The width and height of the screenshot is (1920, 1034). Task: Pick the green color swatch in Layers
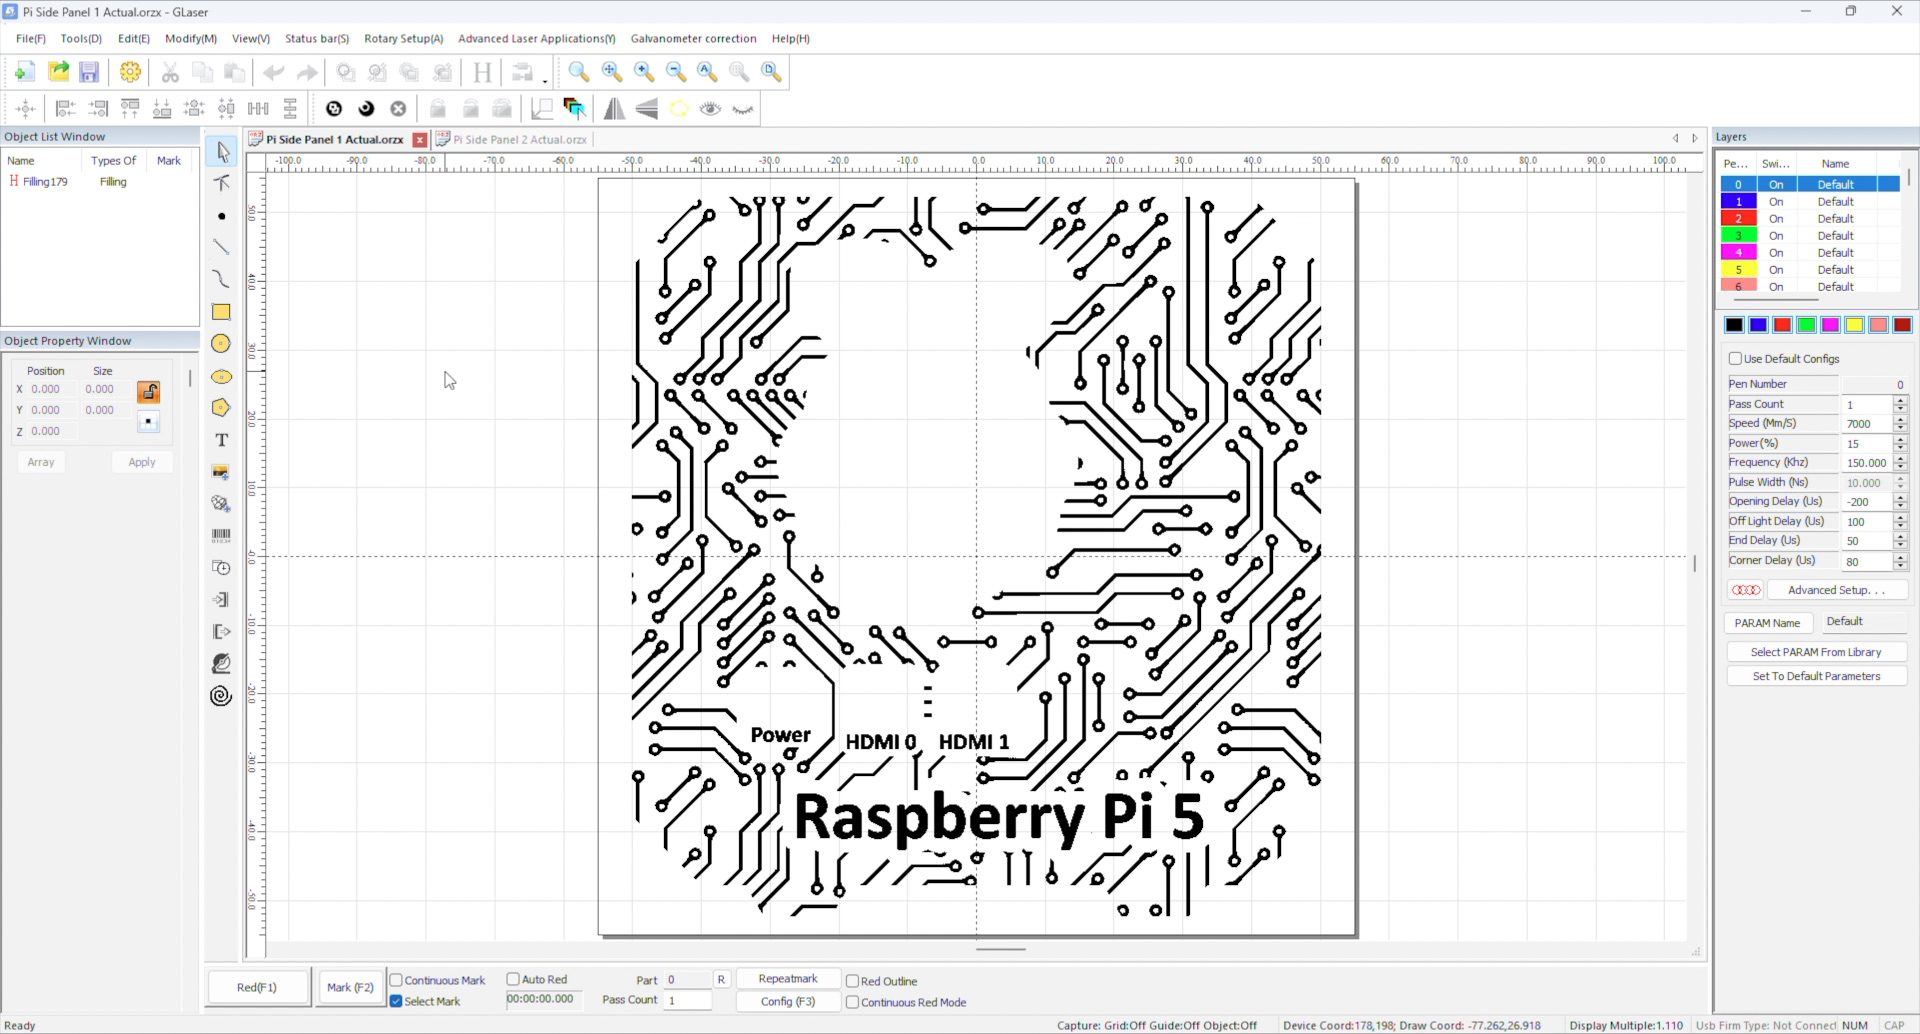[x=1806, y=325]
